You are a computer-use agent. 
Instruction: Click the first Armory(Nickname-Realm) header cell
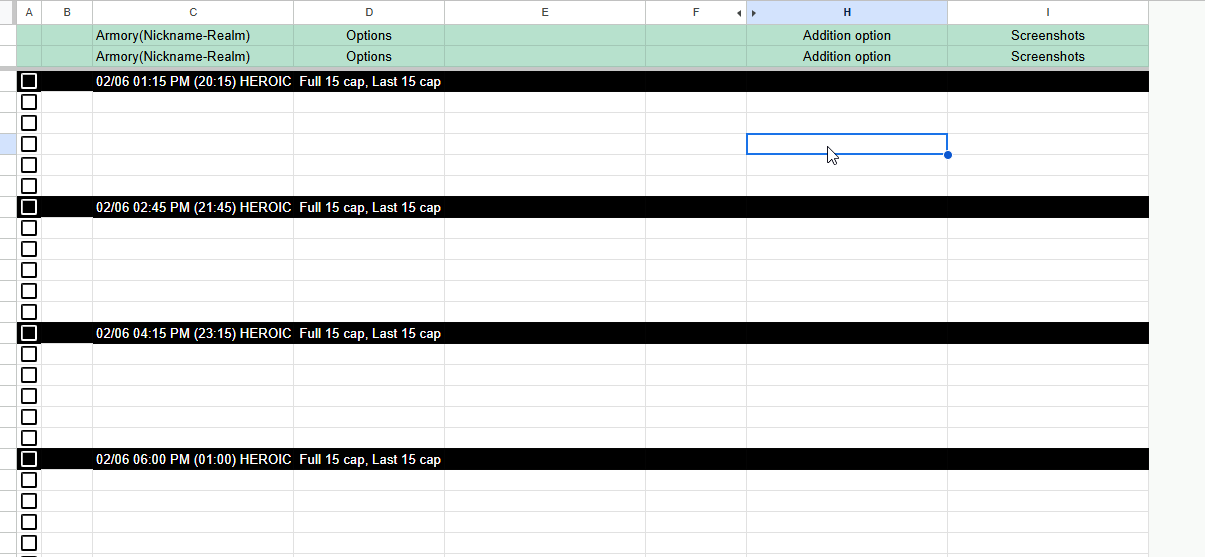pos(193,35)
